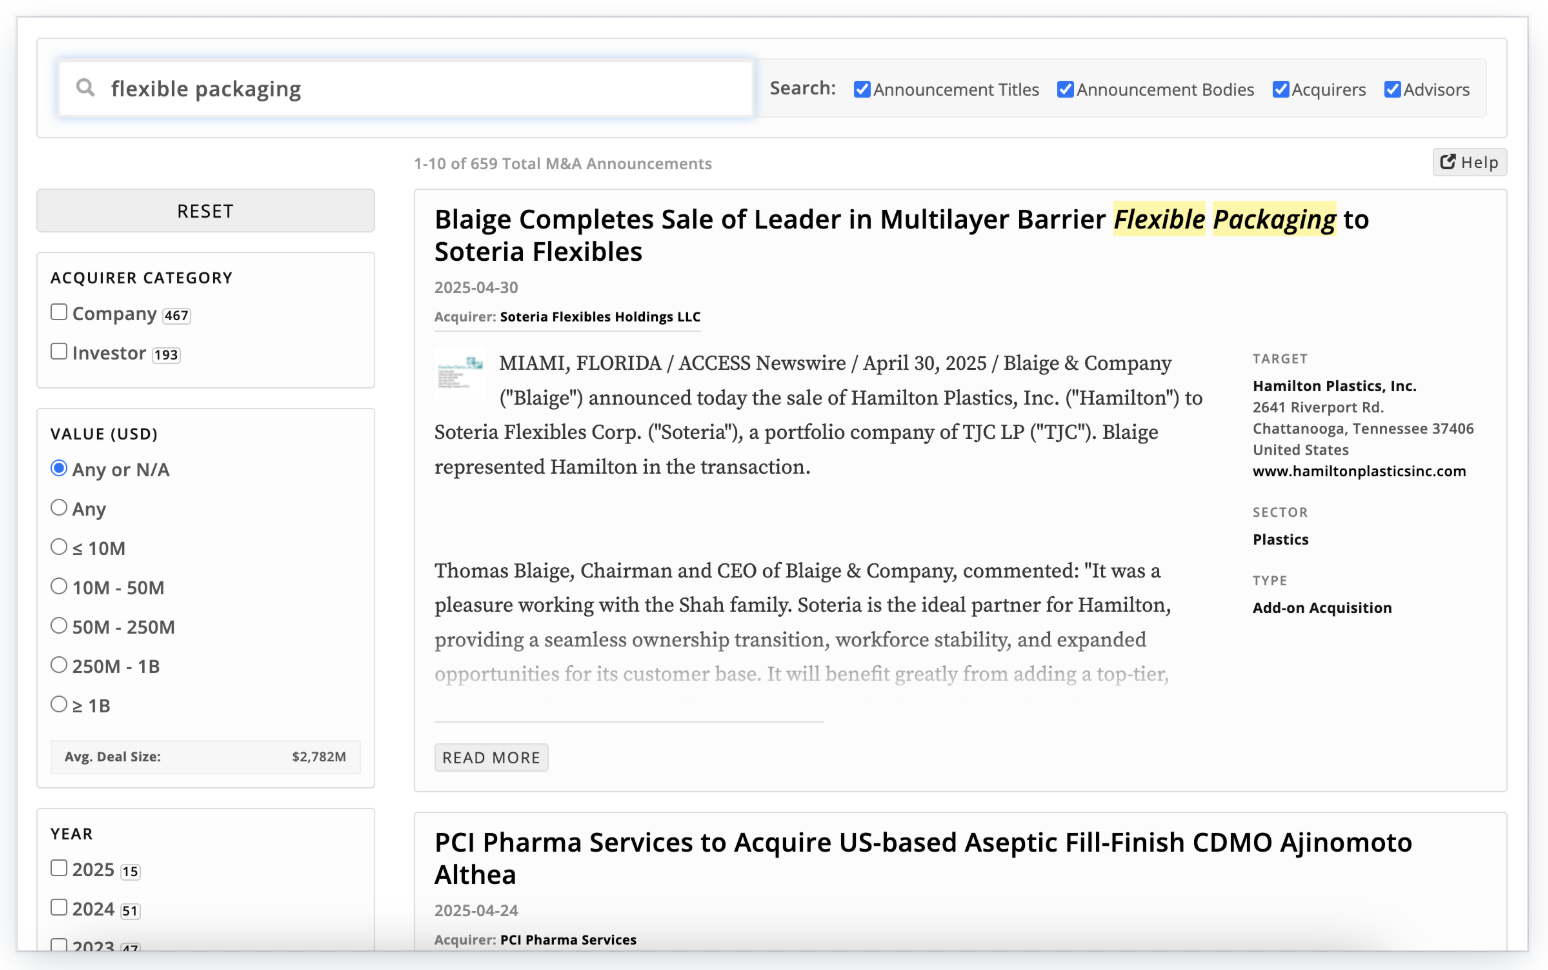Filter by Company acquirer category
The width and height of the screenshot is (1548, 970).
tap(59, 313)
